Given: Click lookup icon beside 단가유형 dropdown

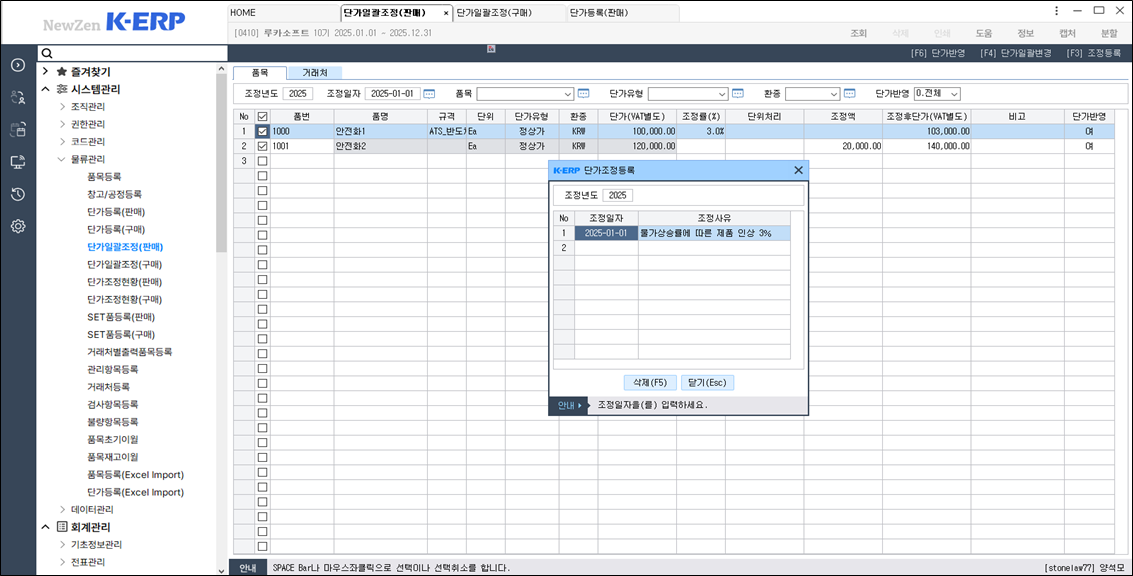Looking at the screenshot, I should click(x=738, y=94).
